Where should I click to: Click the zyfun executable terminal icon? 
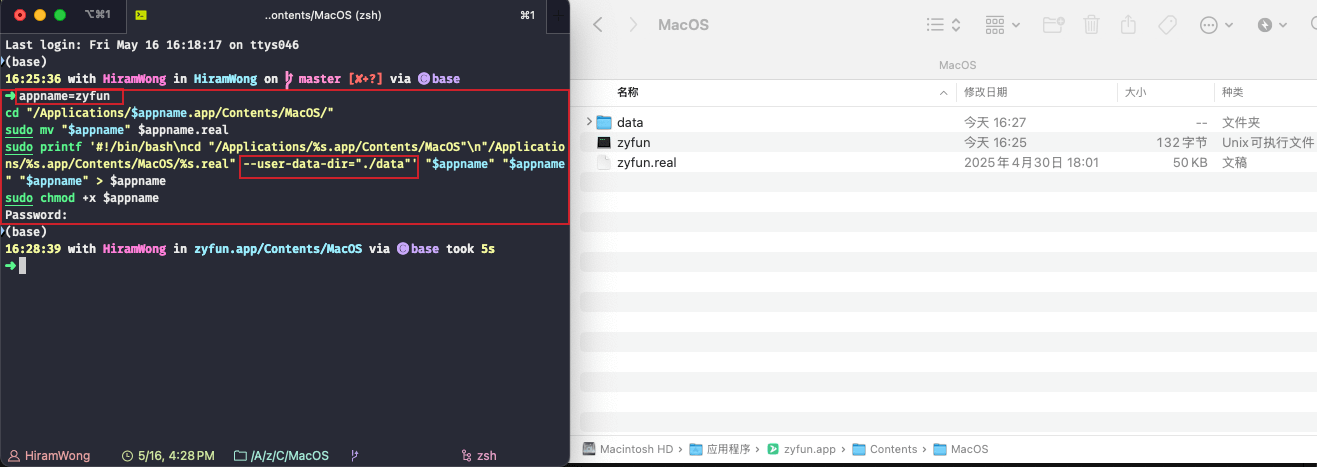(x=603, y=142)
